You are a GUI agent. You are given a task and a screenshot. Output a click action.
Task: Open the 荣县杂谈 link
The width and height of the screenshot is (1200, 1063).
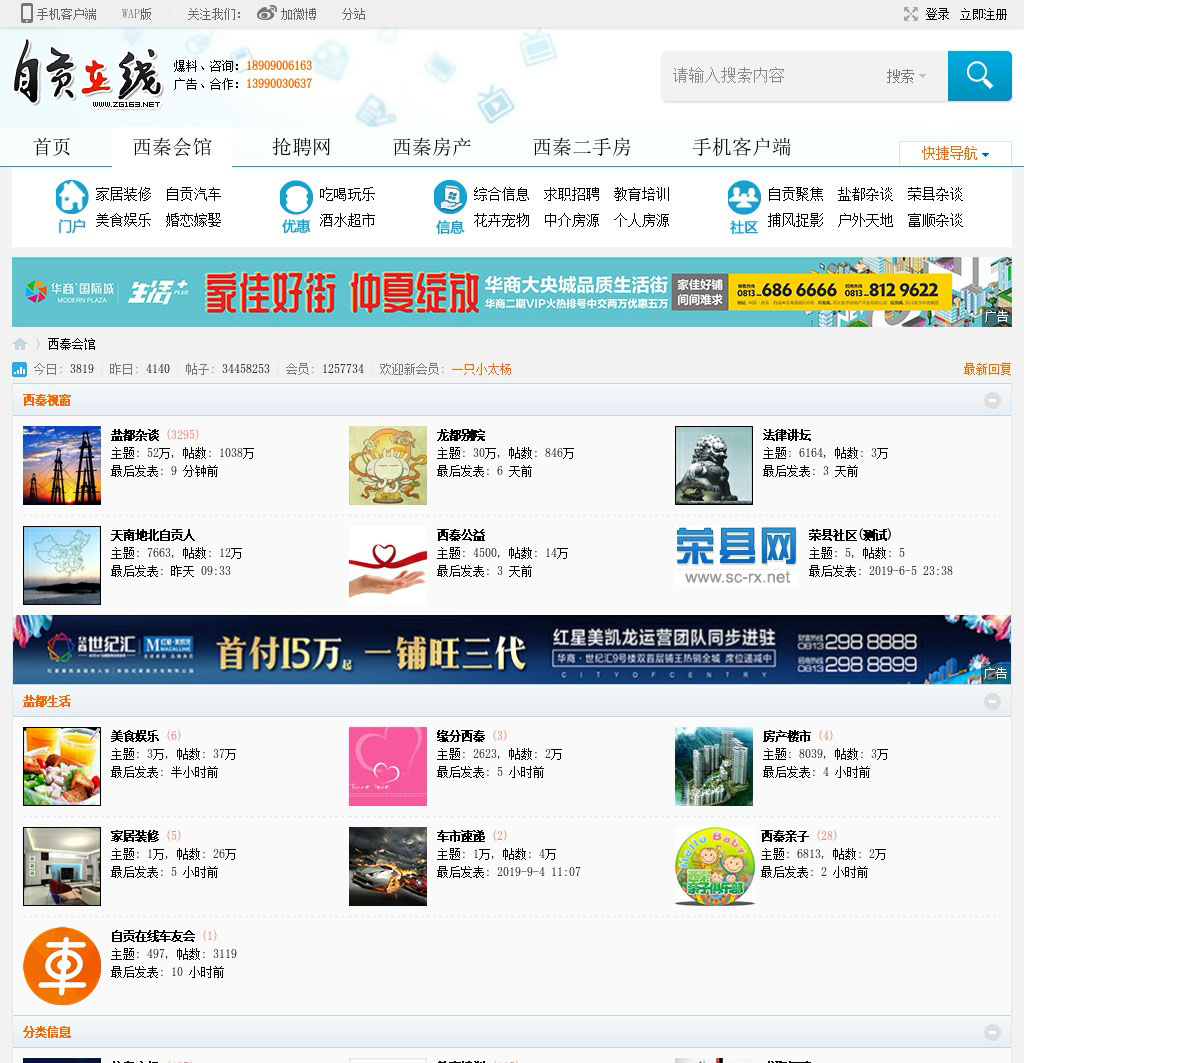[935, 194]
